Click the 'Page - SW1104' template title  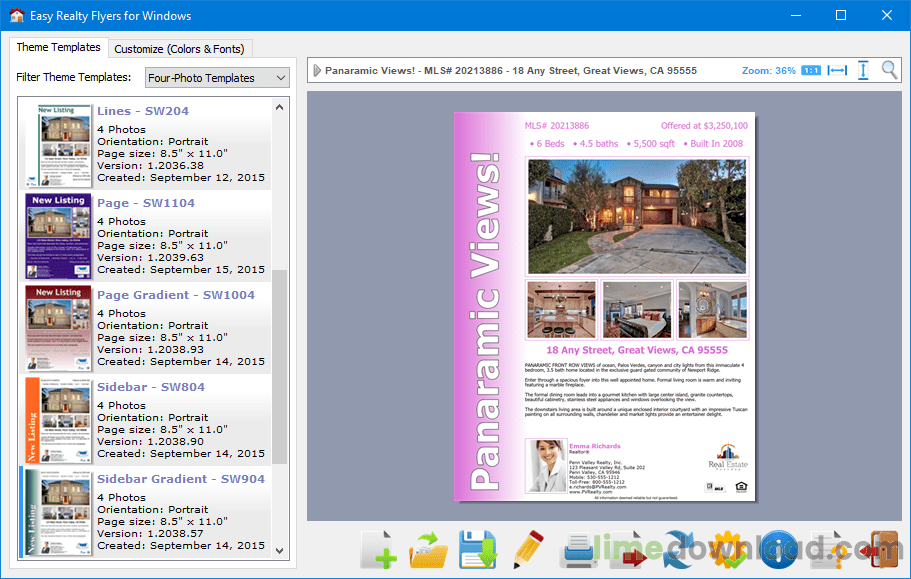click(x=146, y=203)
